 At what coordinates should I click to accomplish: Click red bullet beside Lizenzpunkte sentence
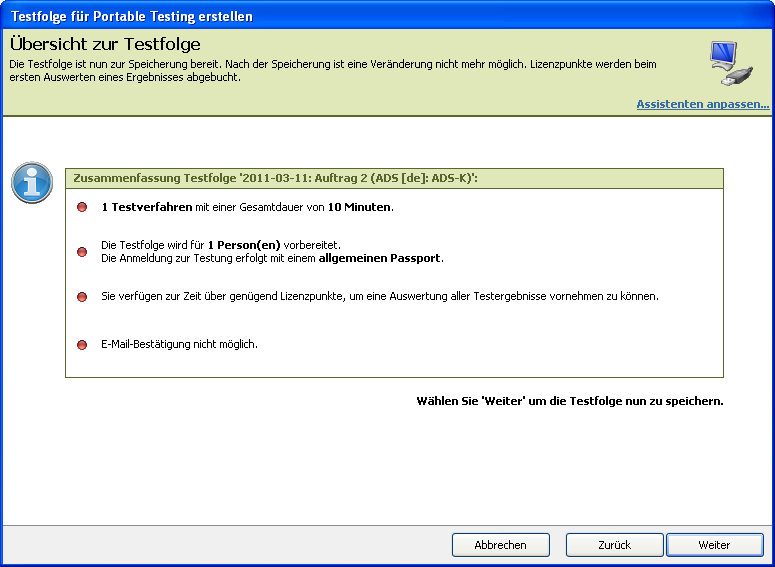click(82, 297)
